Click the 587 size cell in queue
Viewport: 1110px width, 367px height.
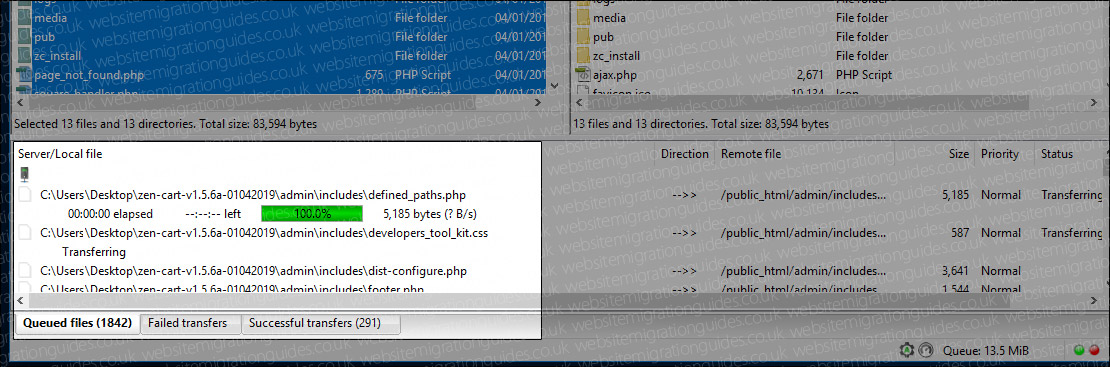click(960, 232)
